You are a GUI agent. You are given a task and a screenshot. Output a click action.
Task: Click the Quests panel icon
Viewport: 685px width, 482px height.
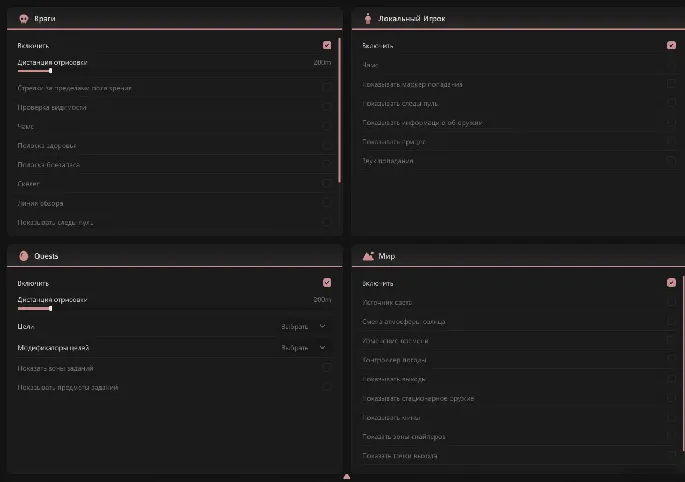click(24, 256)
